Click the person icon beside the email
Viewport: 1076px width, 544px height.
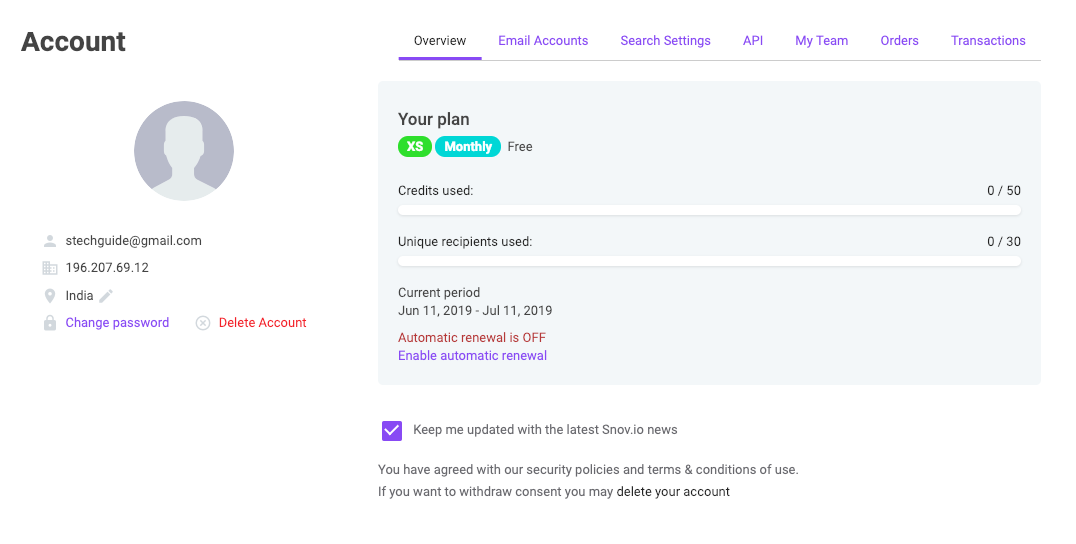click(x=50, y=241)
